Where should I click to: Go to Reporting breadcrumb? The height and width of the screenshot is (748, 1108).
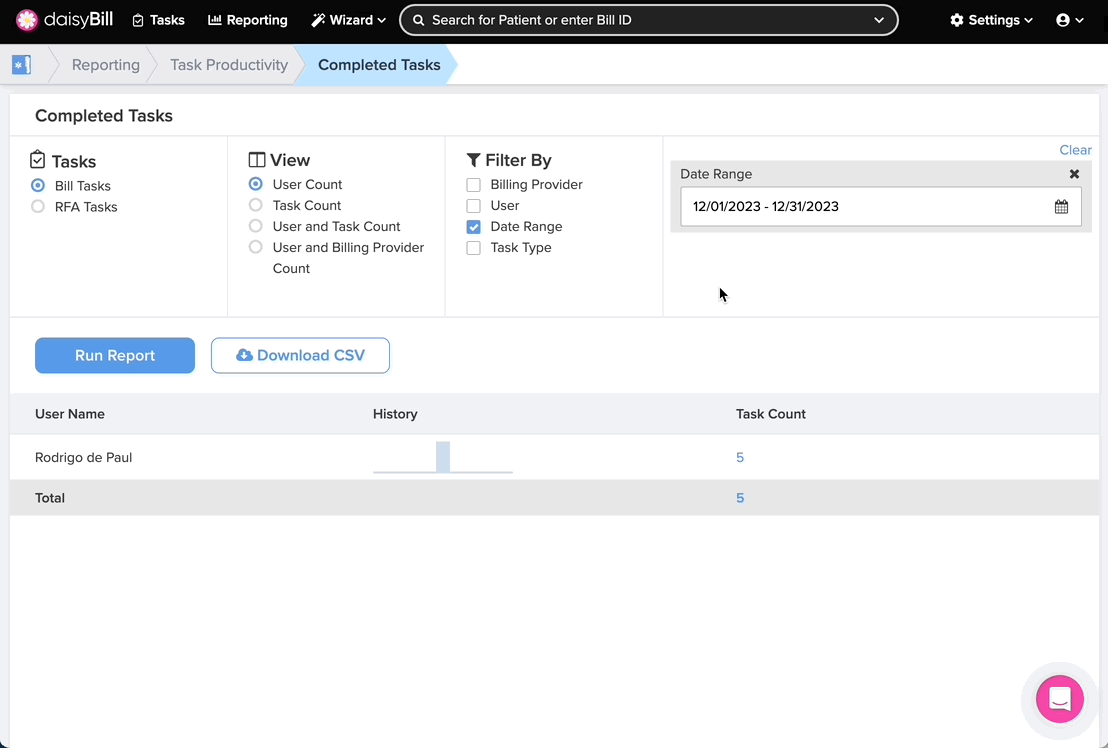point(105,65)
